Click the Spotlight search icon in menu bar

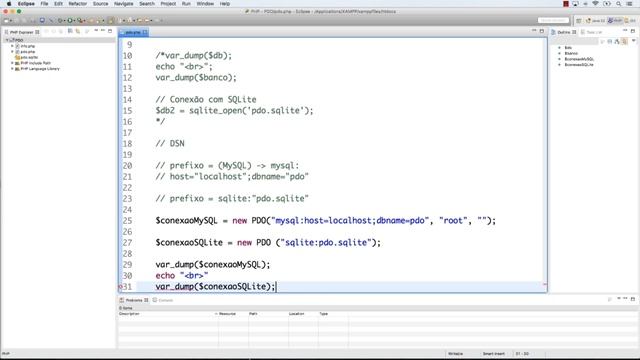pyautogui.click(x=618, y=4)
